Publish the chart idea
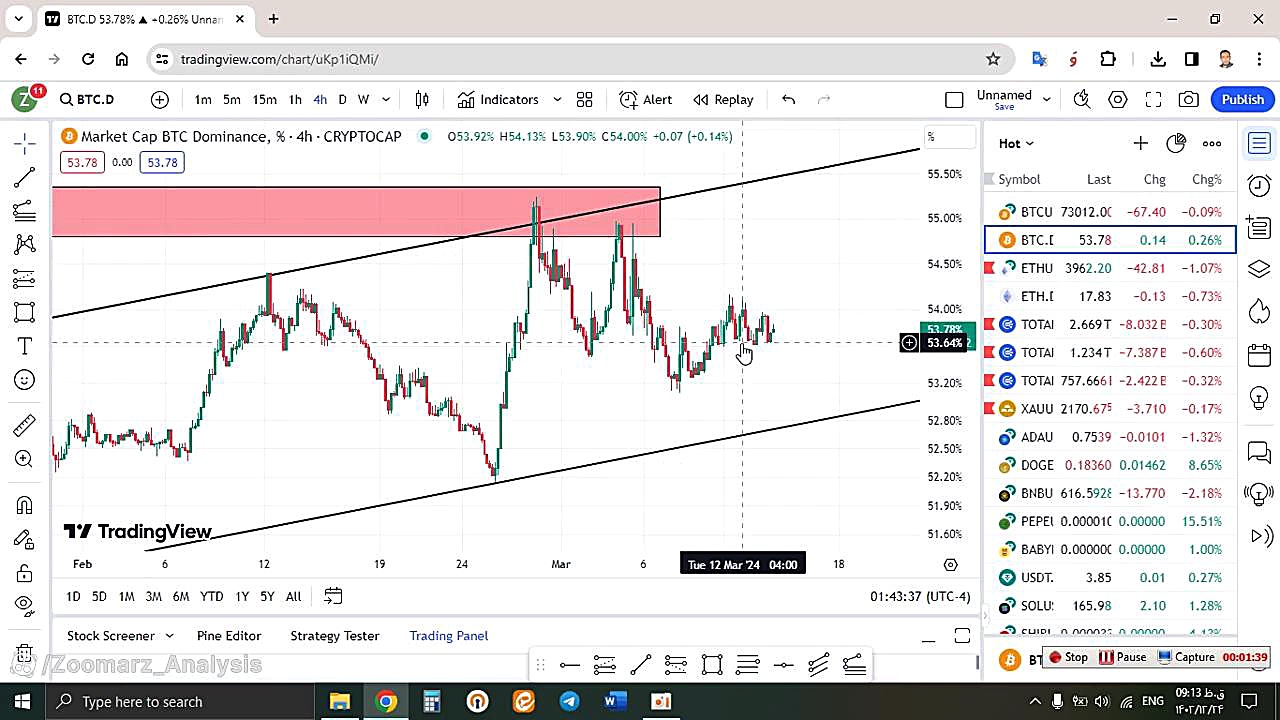This screenshot has height=720, width=1280. (1242, 99)
